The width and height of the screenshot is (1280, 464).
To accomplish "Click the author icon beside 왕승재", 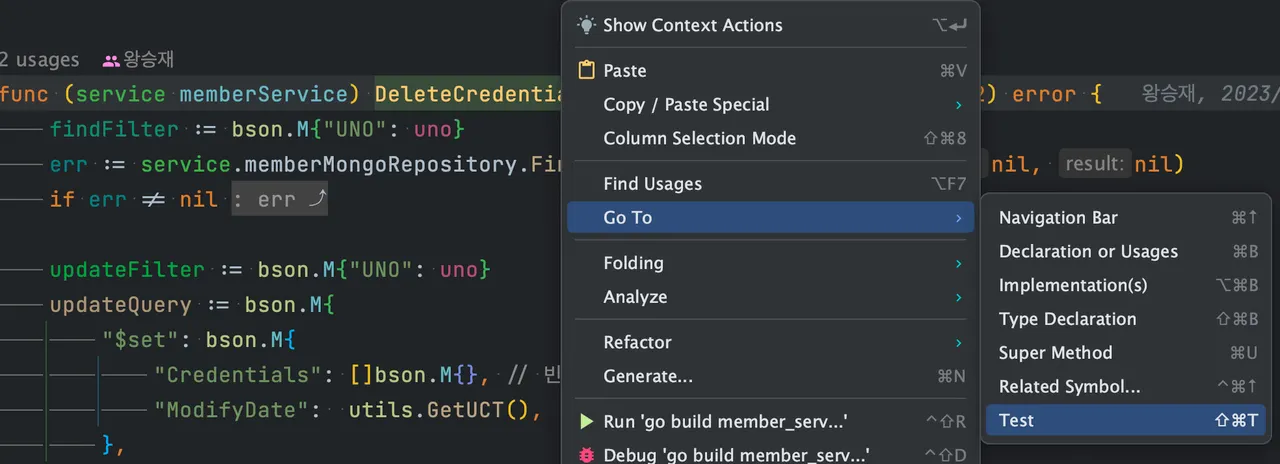I will coord(111,60).
